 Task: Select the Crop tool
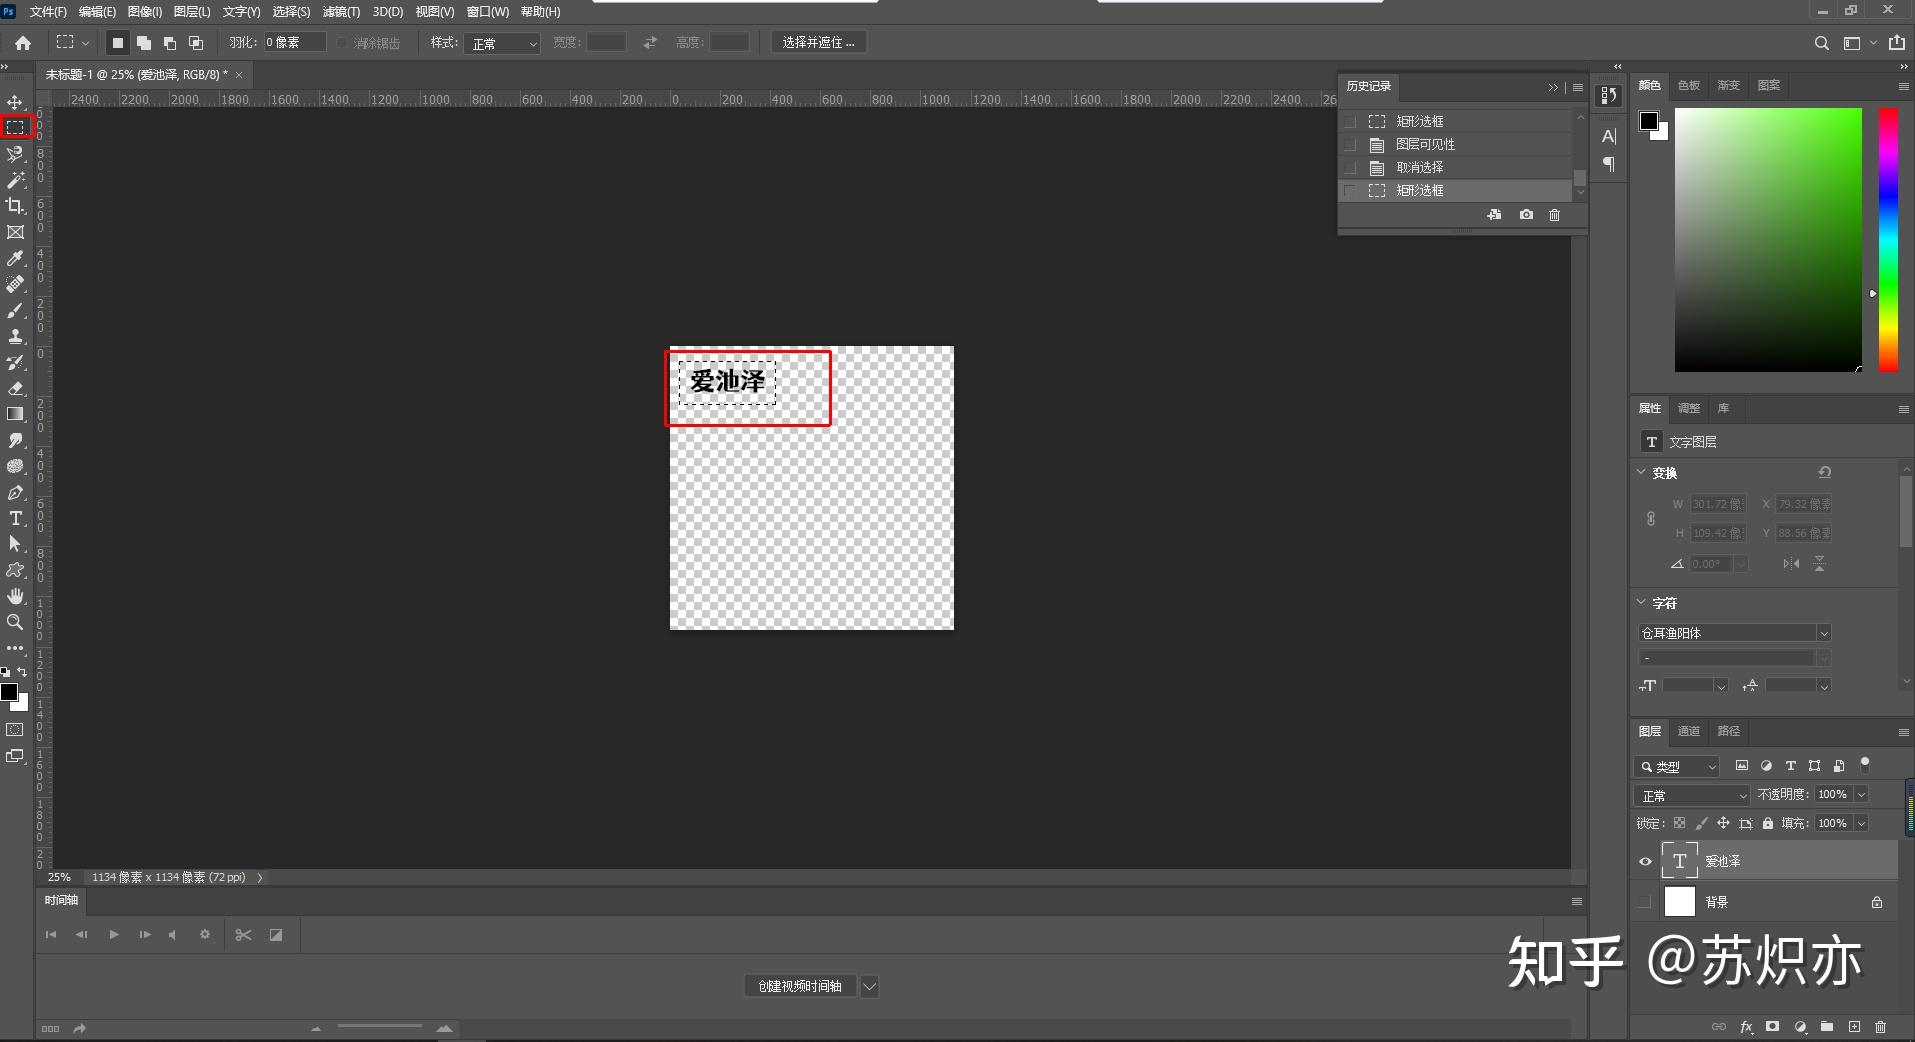coord(15,206)
